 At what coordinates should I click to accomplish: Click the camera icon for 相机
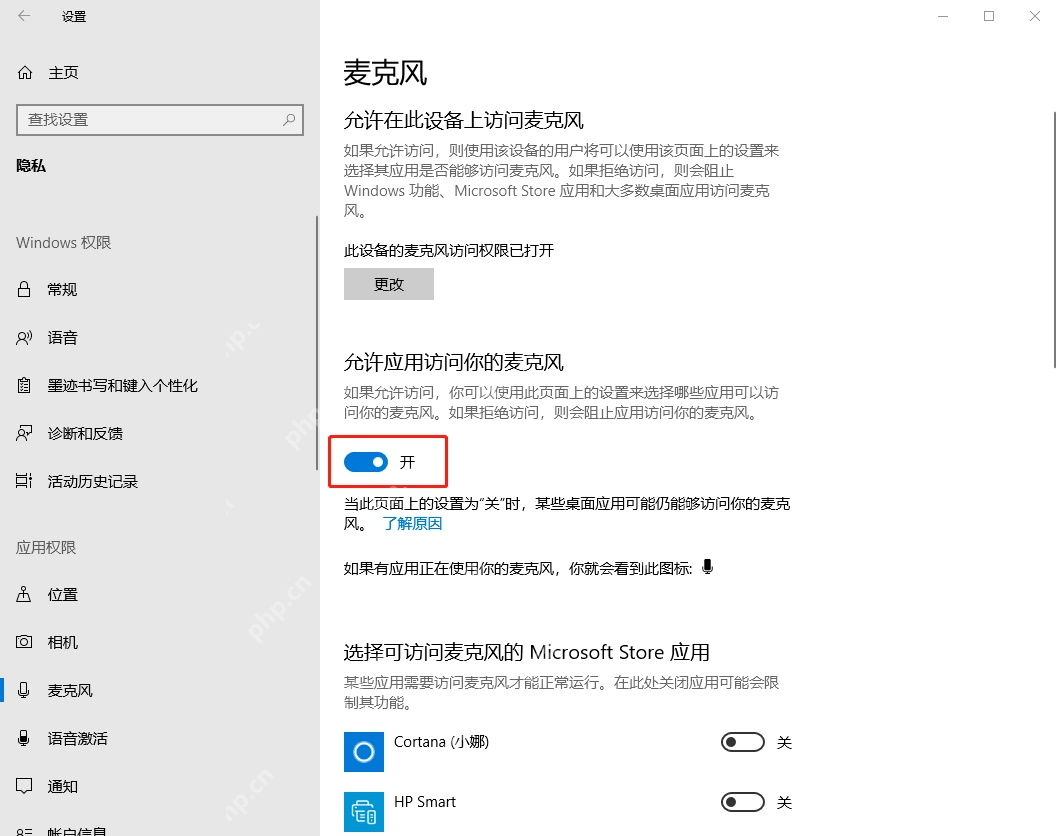24,642
